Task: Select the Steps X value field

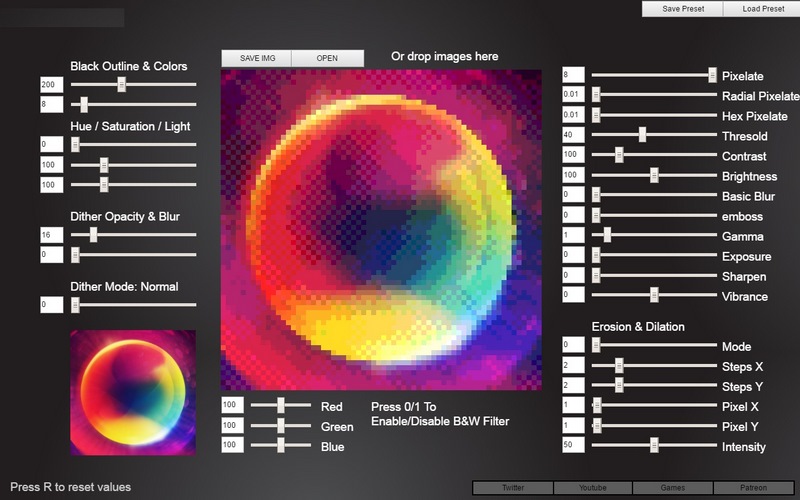Action: (573, 365)
